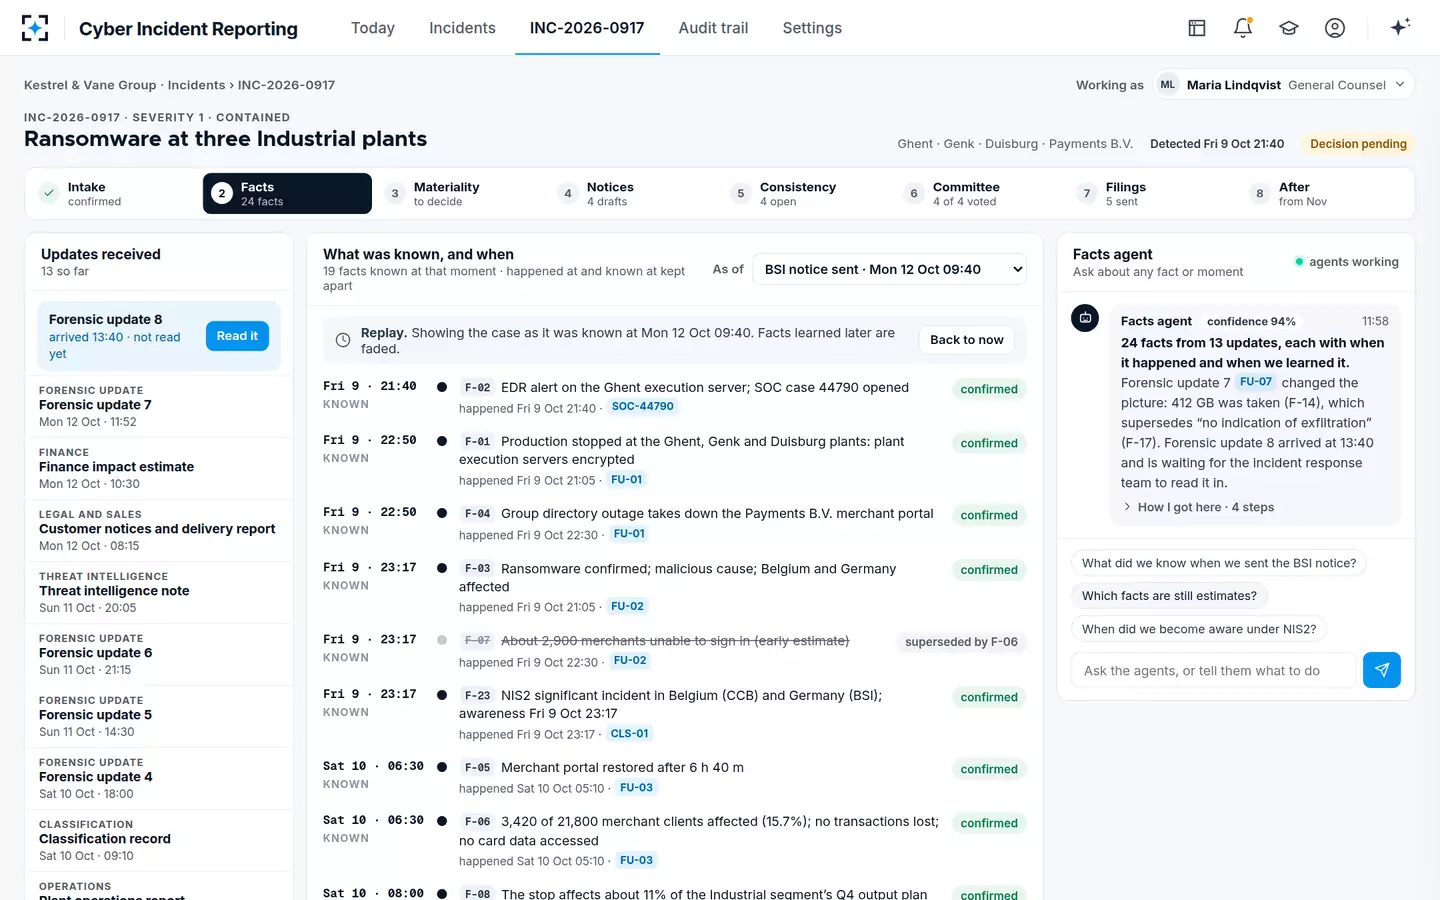Open the Working as role dropdown chevron
Image resolution: width=1440 pixels, height=900 pixels.
pos(1400,85)
